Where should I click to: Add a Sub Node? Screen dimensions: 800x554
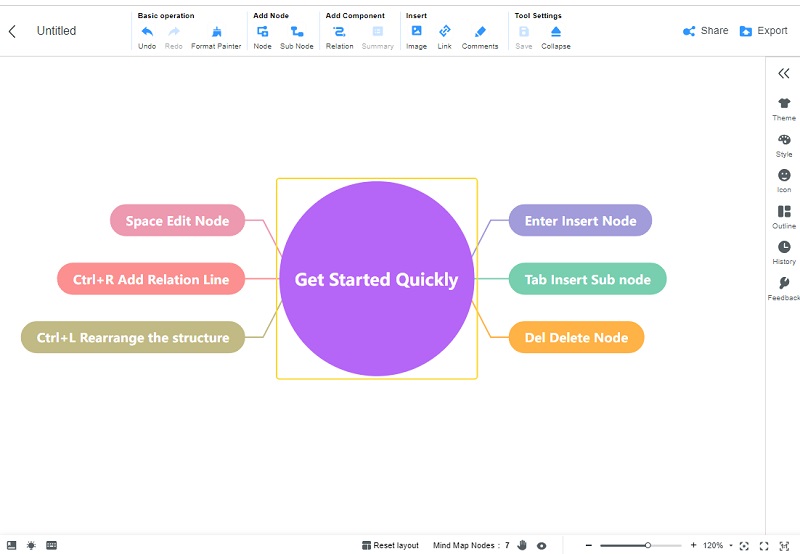click(296, 37)
